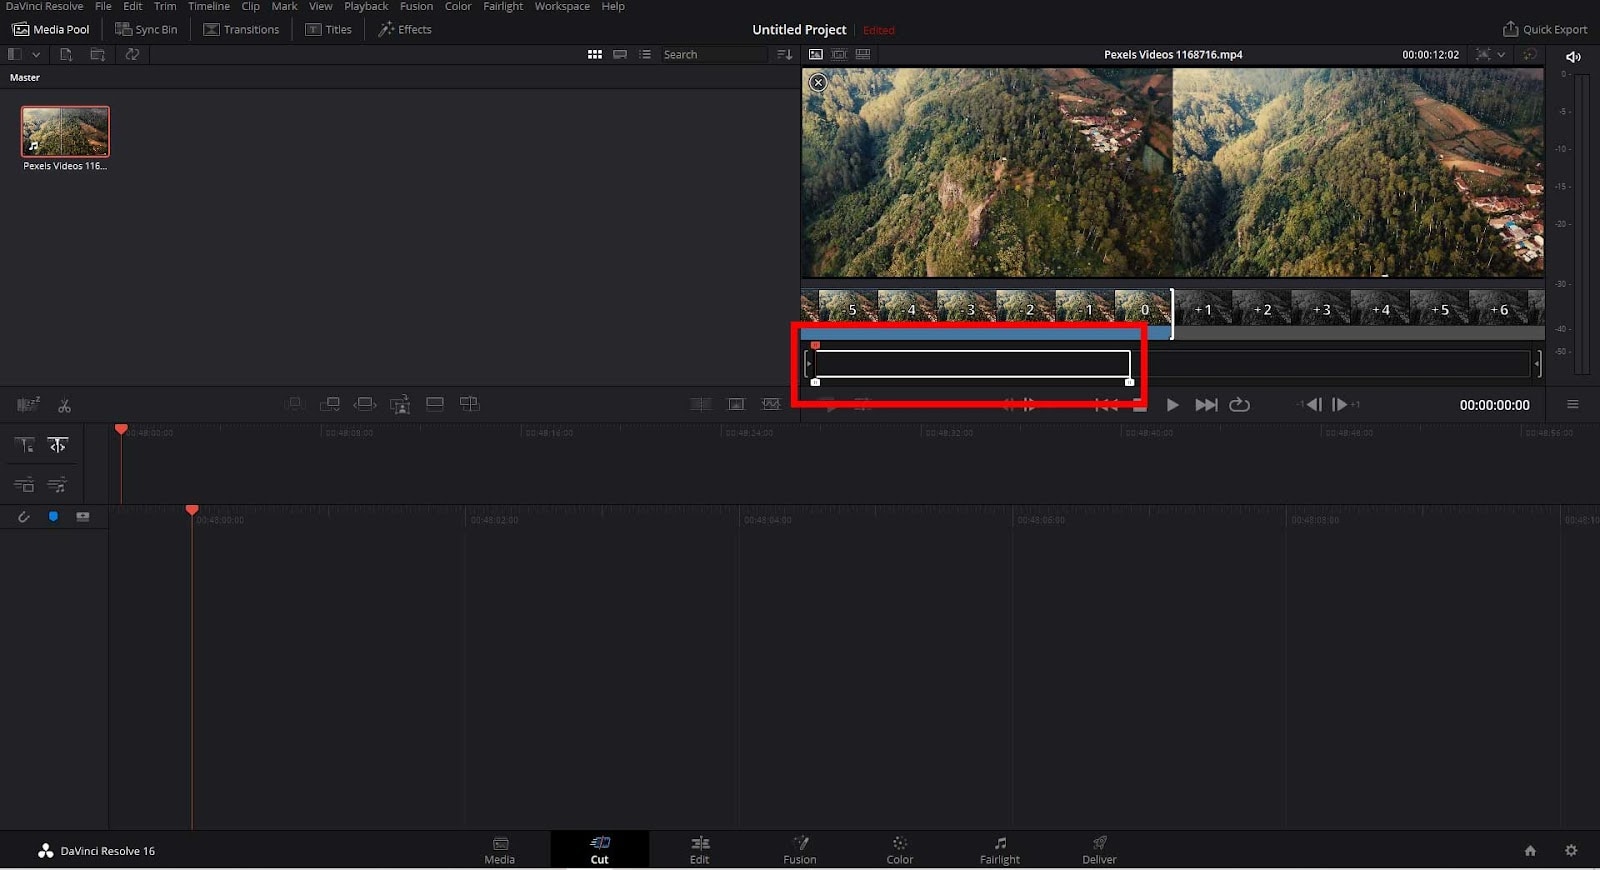Toggle loop playback in viewer

click(x=1239, y=404)
